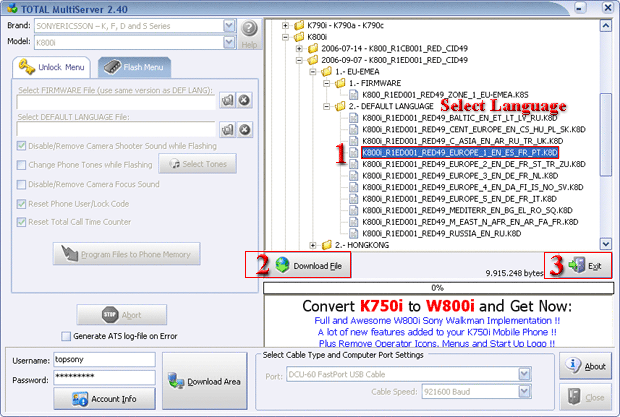Collapse the 1.- EU-EMEA node

[x=313, y=72]
